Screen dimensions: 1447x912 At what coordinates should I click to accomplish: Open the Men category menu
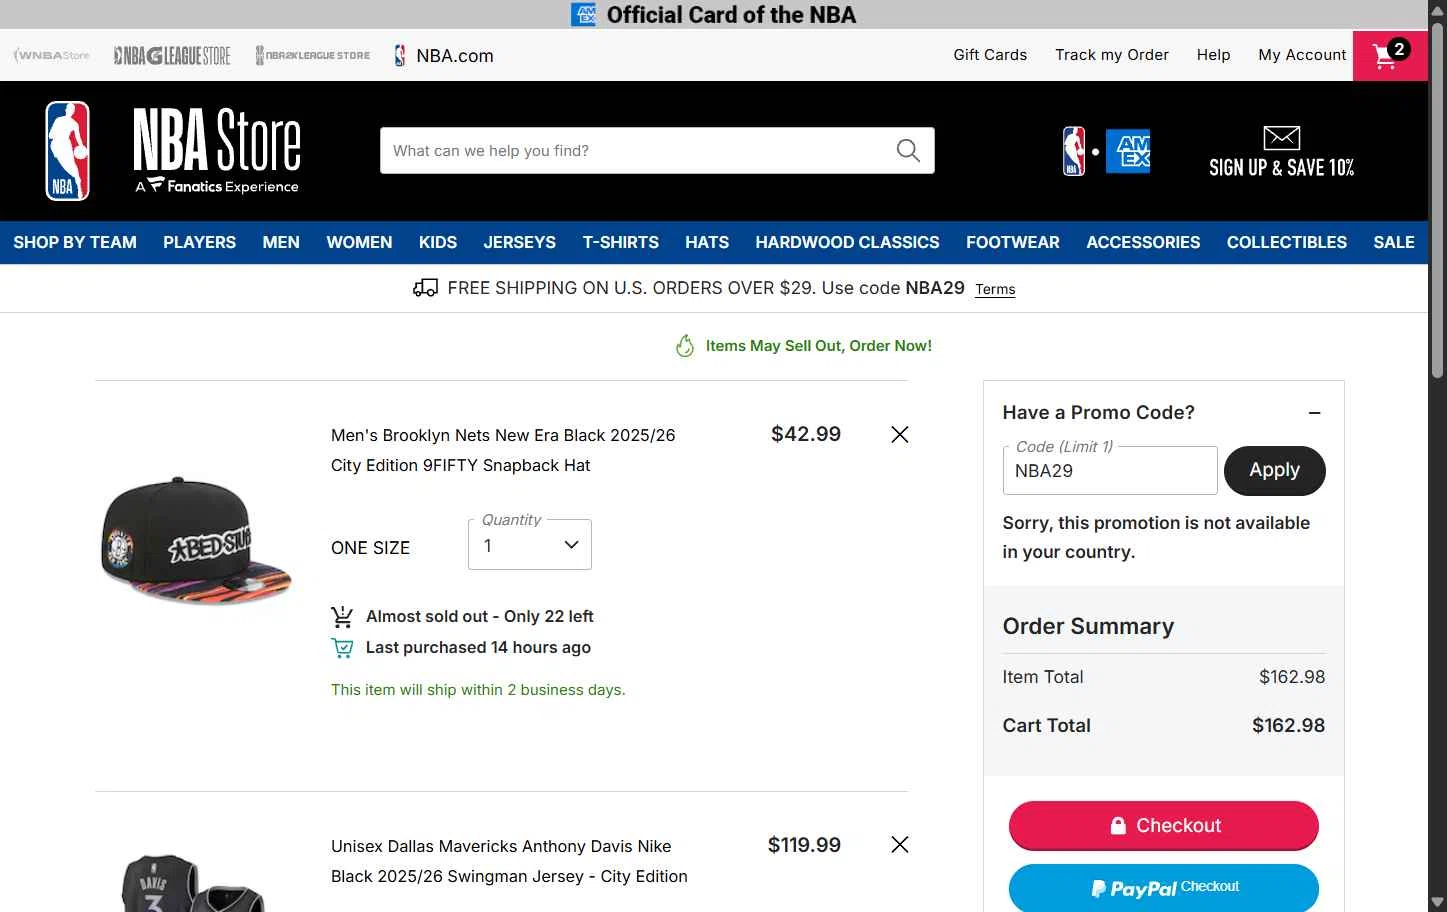(x=281, y=242)
